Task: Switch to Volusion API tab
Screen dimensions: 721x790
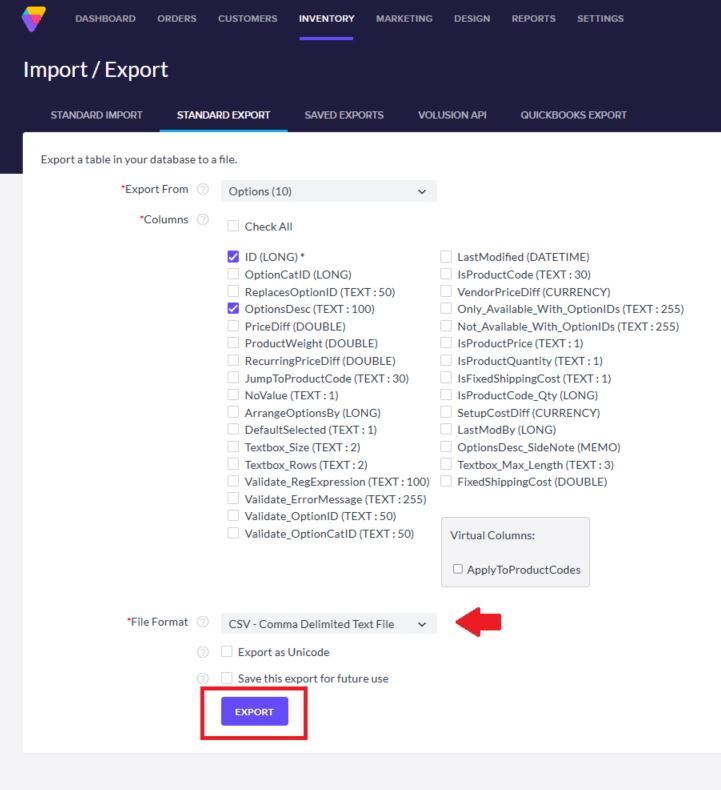Action: [452, 115]
